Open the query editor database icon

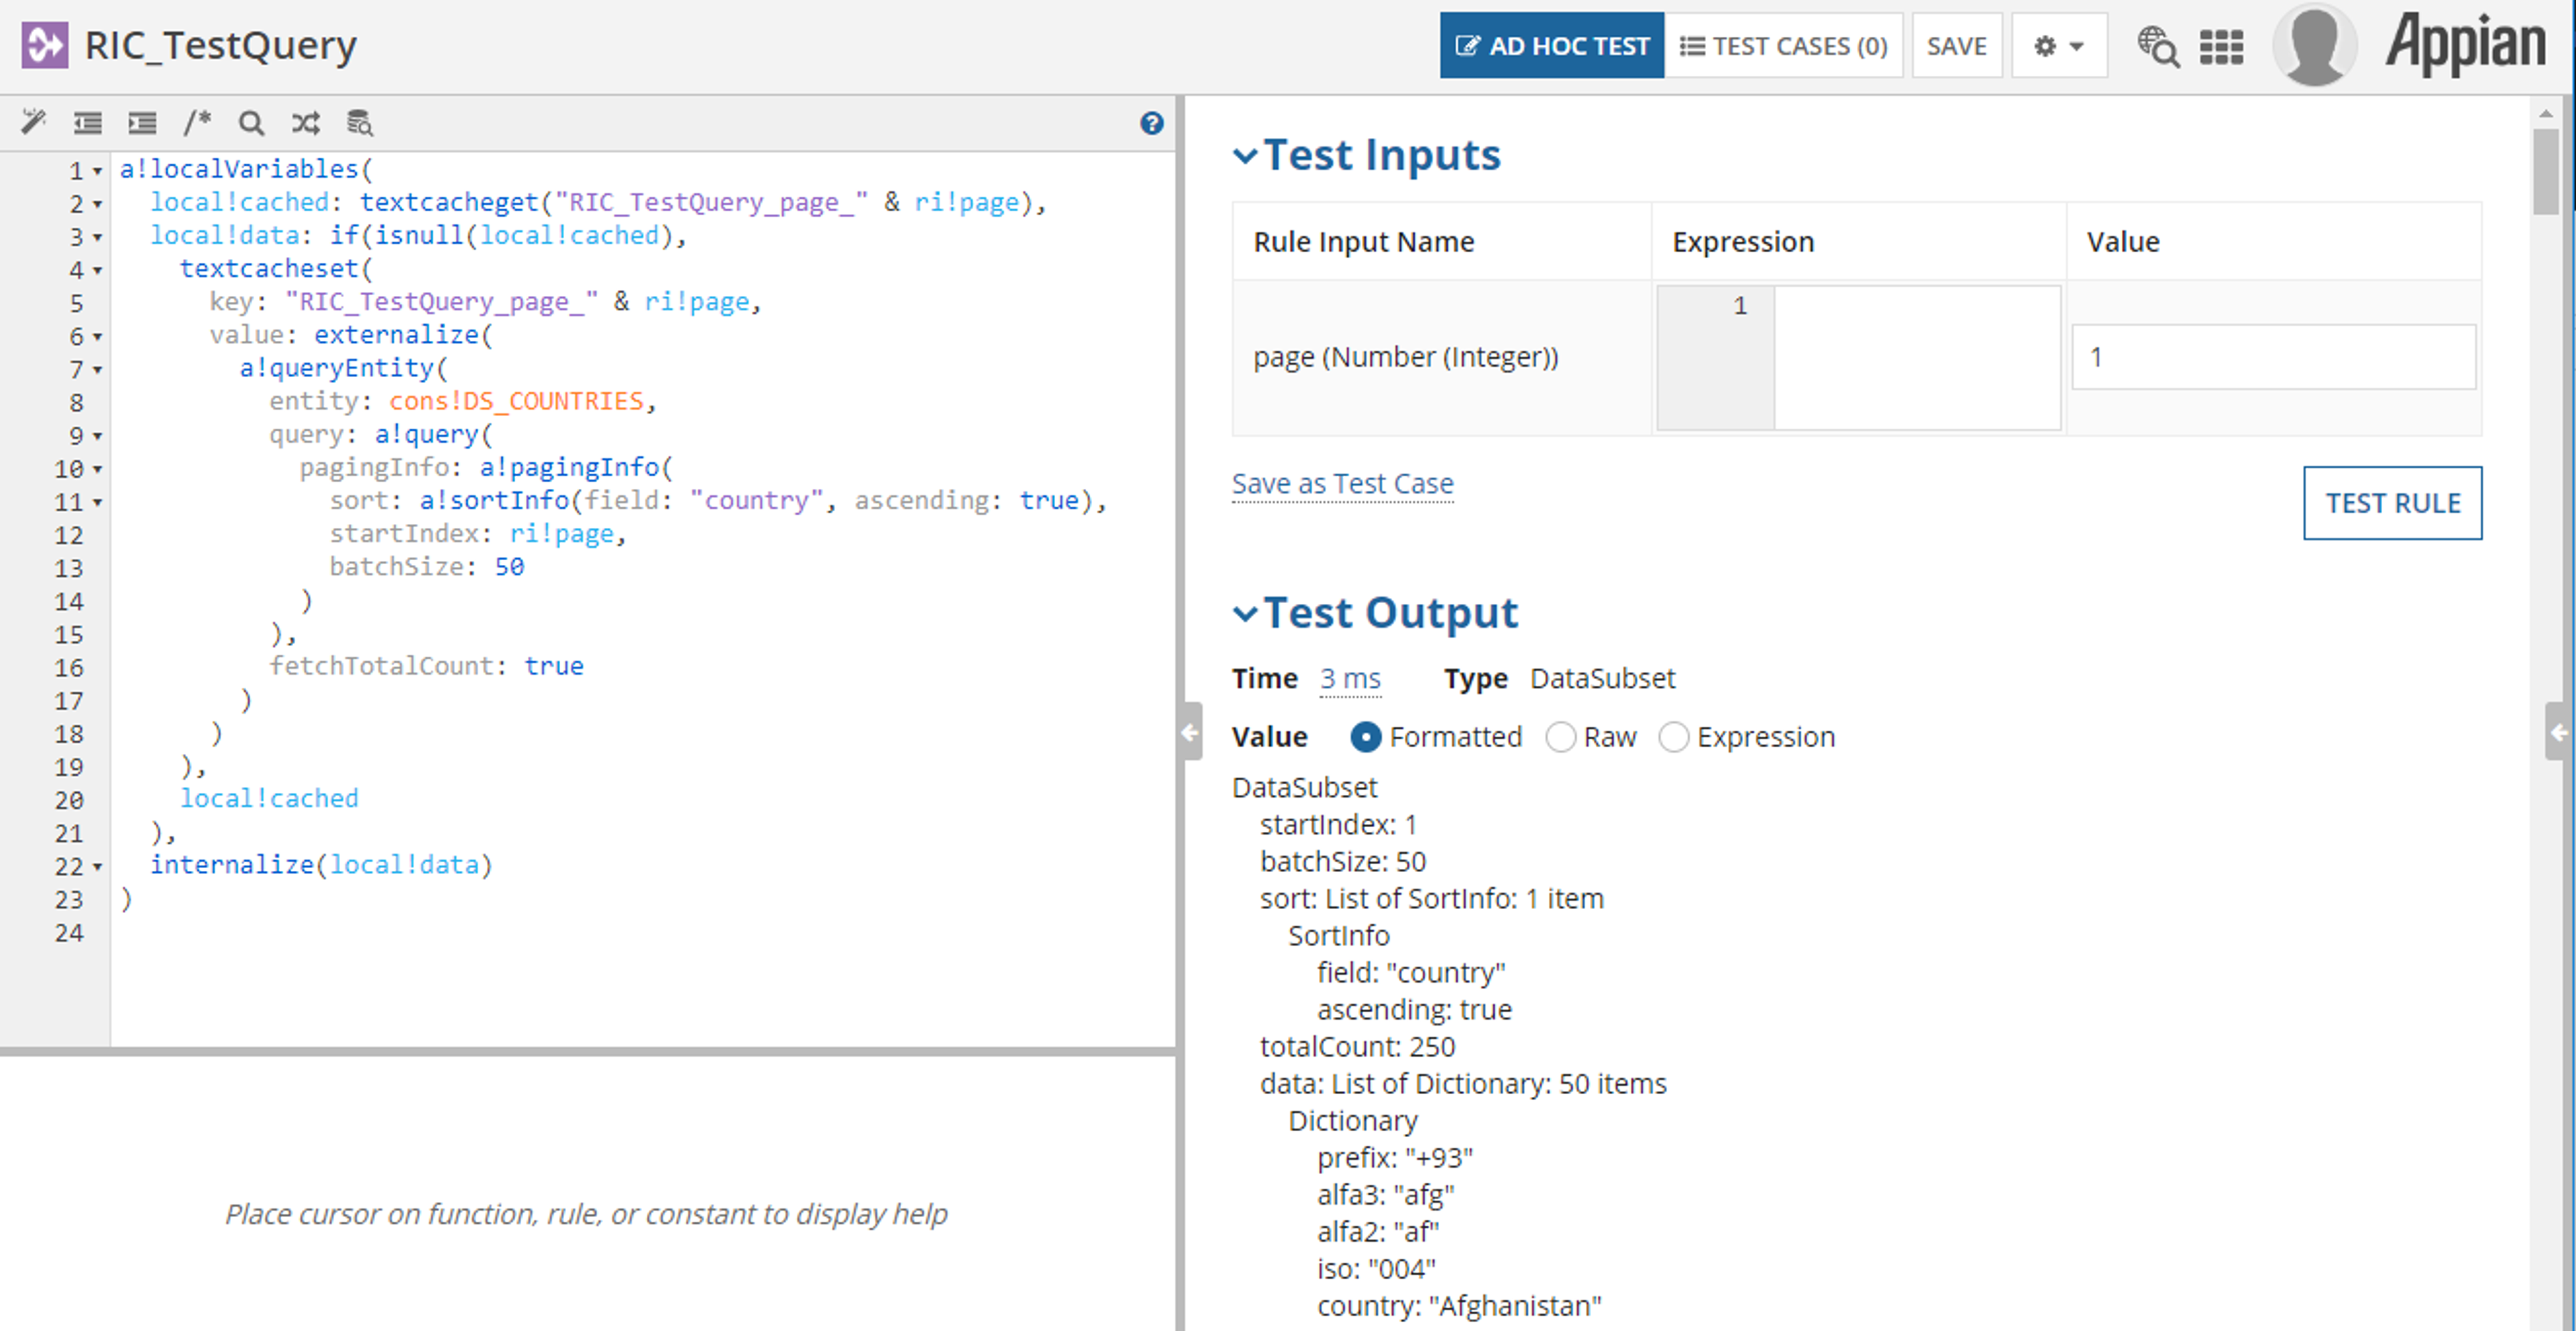coord(360,123)
